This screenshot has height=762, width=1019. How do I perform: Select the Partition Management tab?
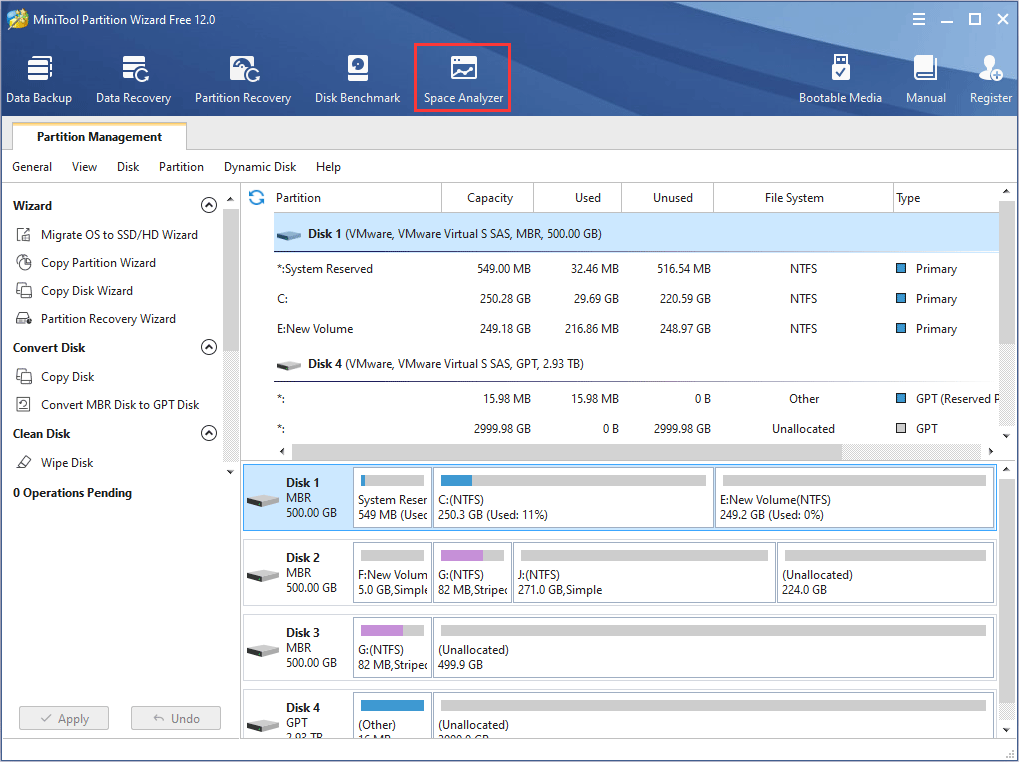pyautogui.click(x=99, y=136)
